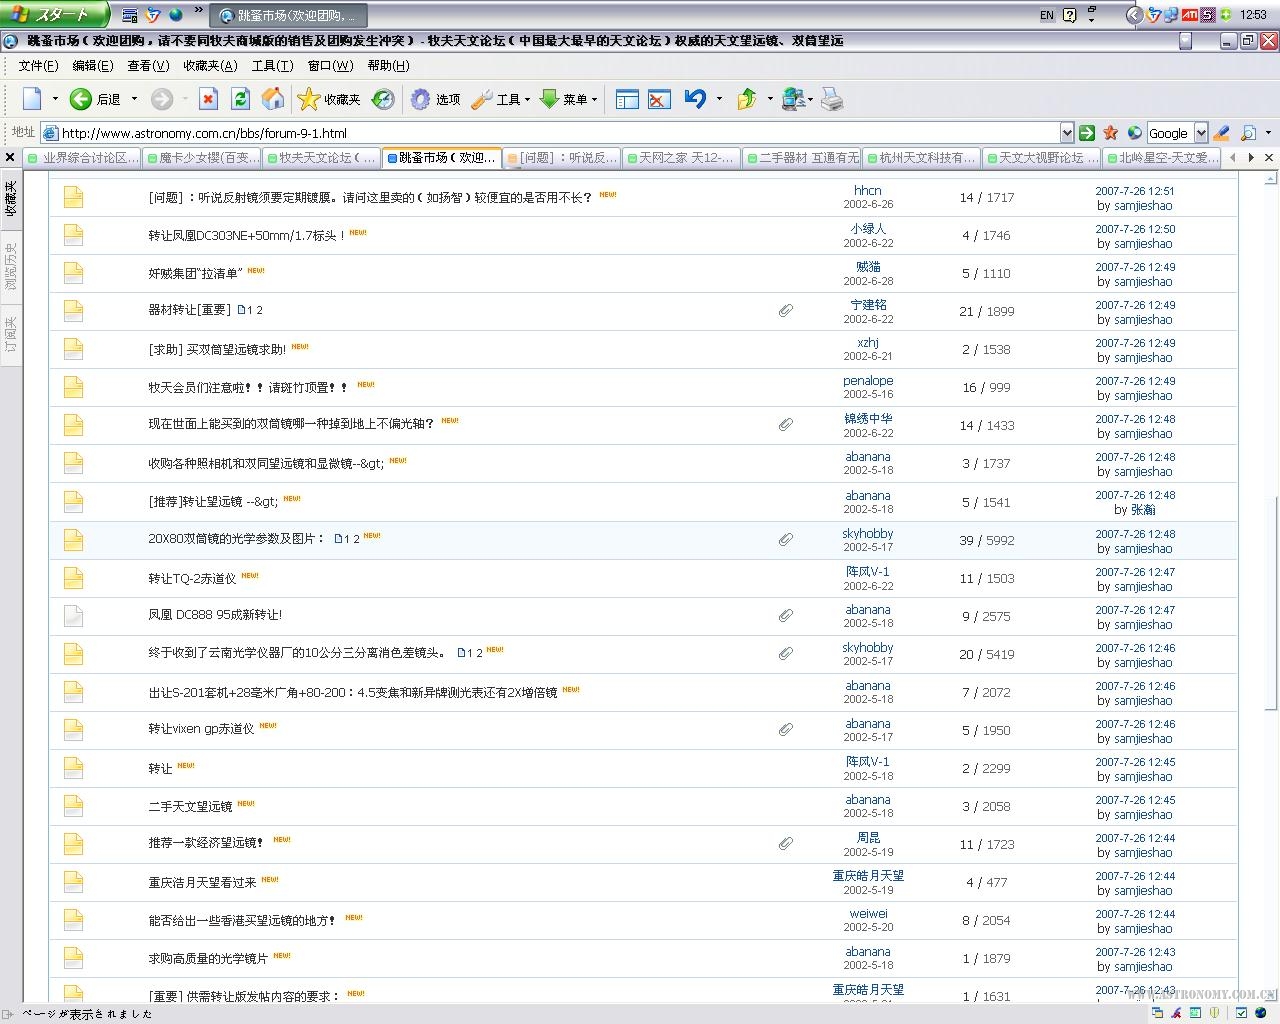
Task: Stop page loading with the red X icon
Action: click(208, 99)
